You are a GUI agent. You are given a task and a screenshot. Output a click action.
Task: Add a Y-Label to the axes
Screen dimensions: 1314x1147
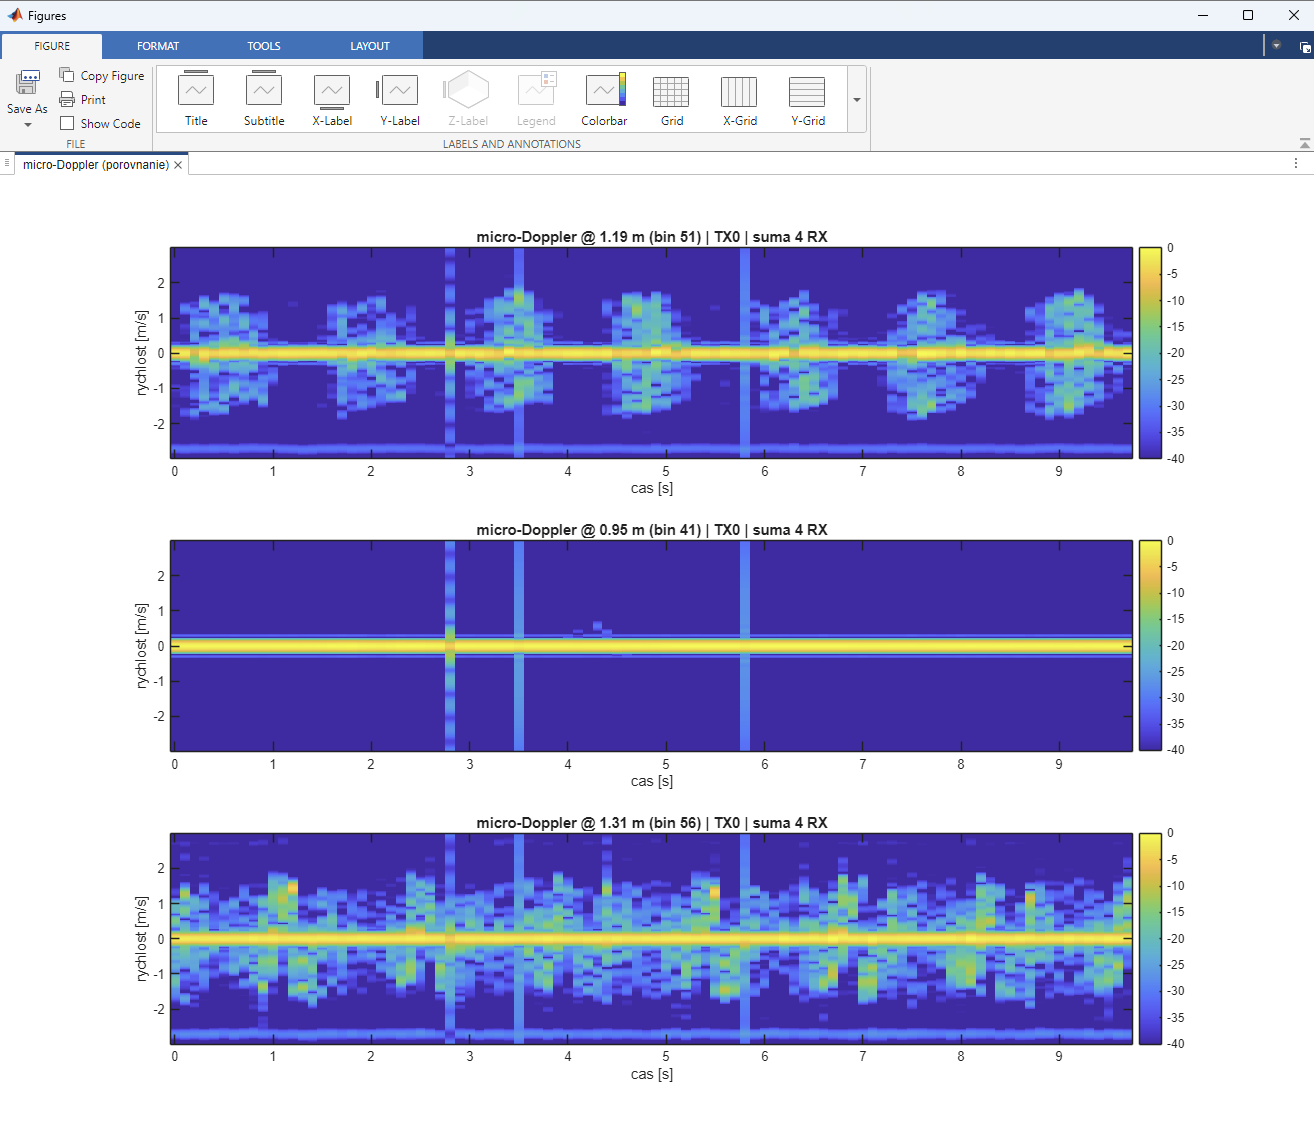[400, 99]
